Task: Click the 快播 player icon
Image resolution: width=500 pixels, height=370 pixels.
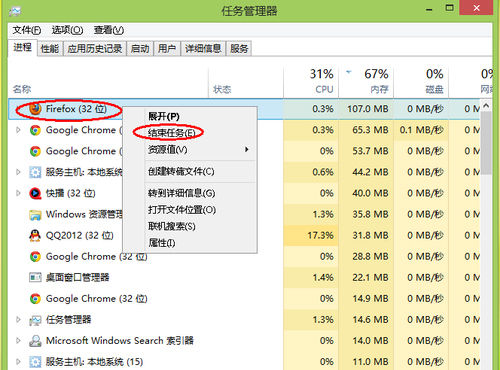Action: [35, 193]
